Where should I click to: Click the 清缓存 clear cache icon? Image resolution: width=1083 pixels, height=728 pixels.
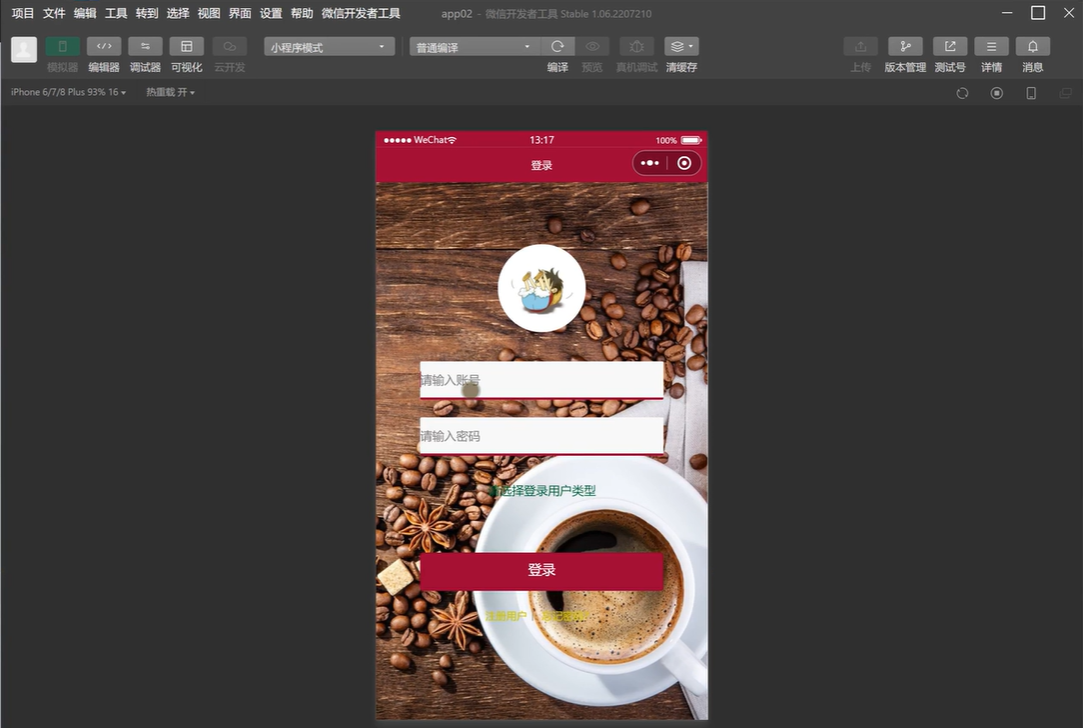681,47
